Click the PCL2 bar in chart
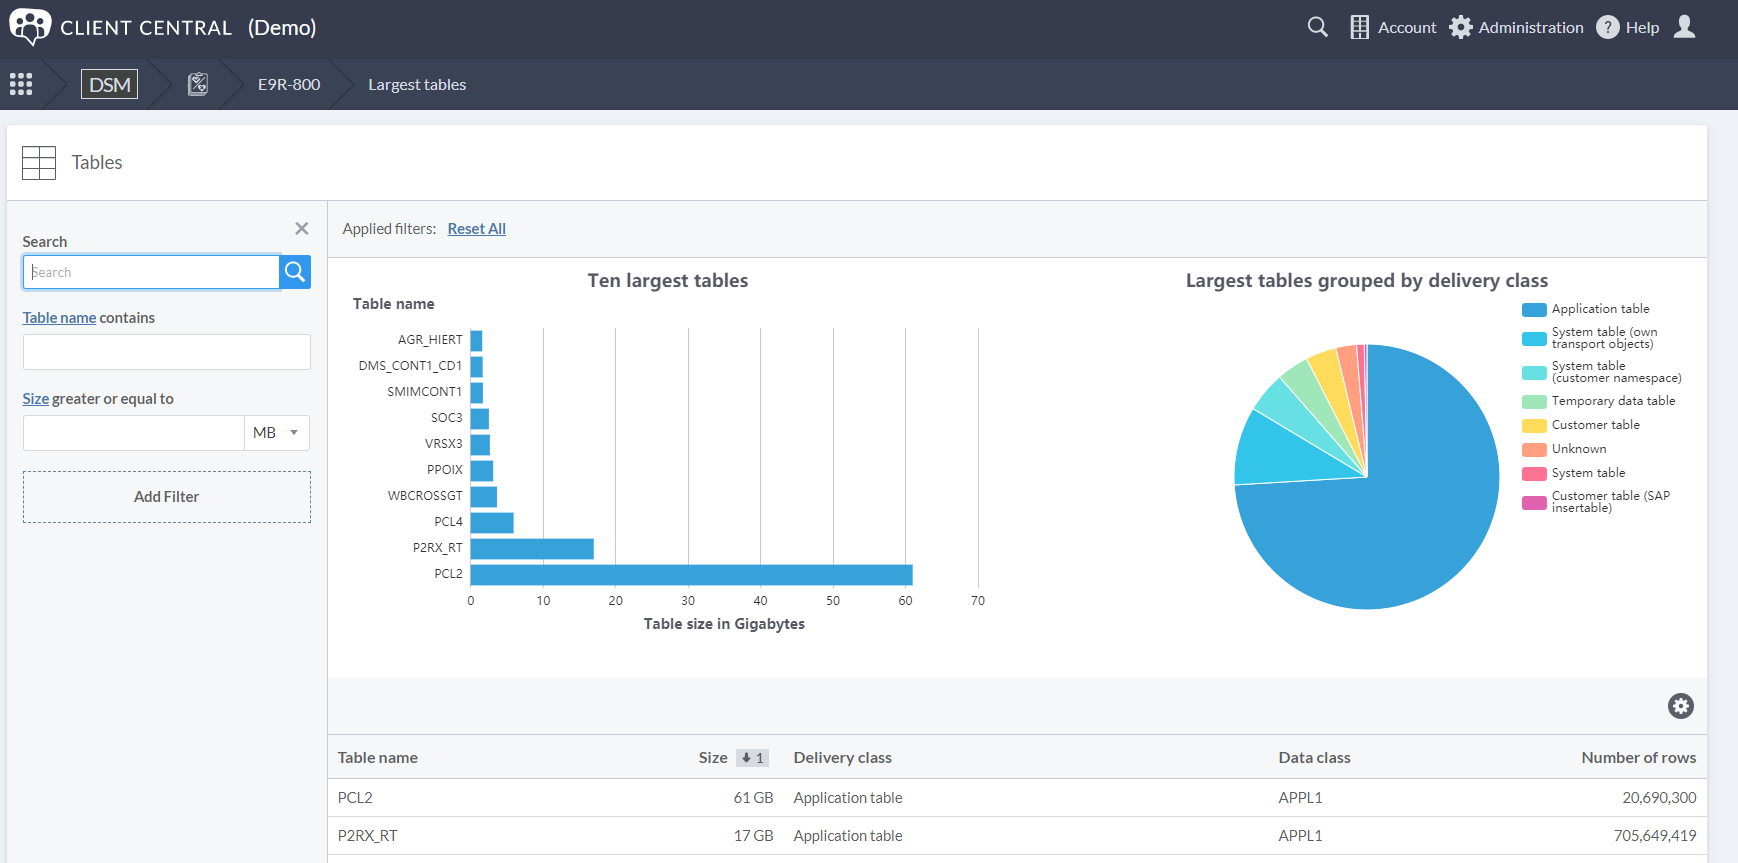Image resolution: width=1738 pixels, height=863 pixels. [x=690, y=575]
